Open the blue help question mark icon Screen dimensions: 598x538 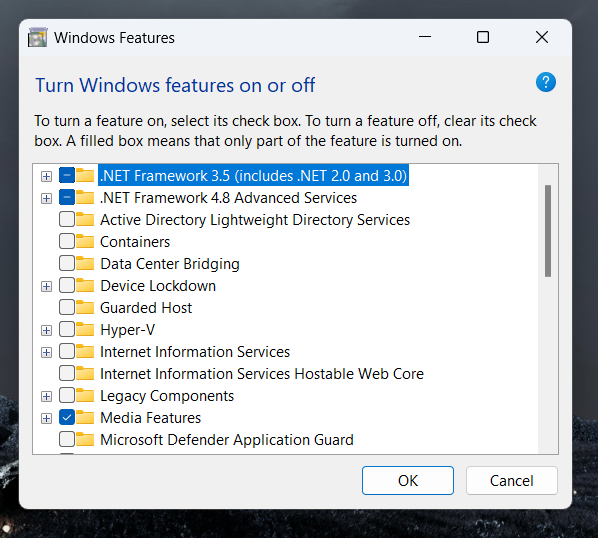coord(546,82)
